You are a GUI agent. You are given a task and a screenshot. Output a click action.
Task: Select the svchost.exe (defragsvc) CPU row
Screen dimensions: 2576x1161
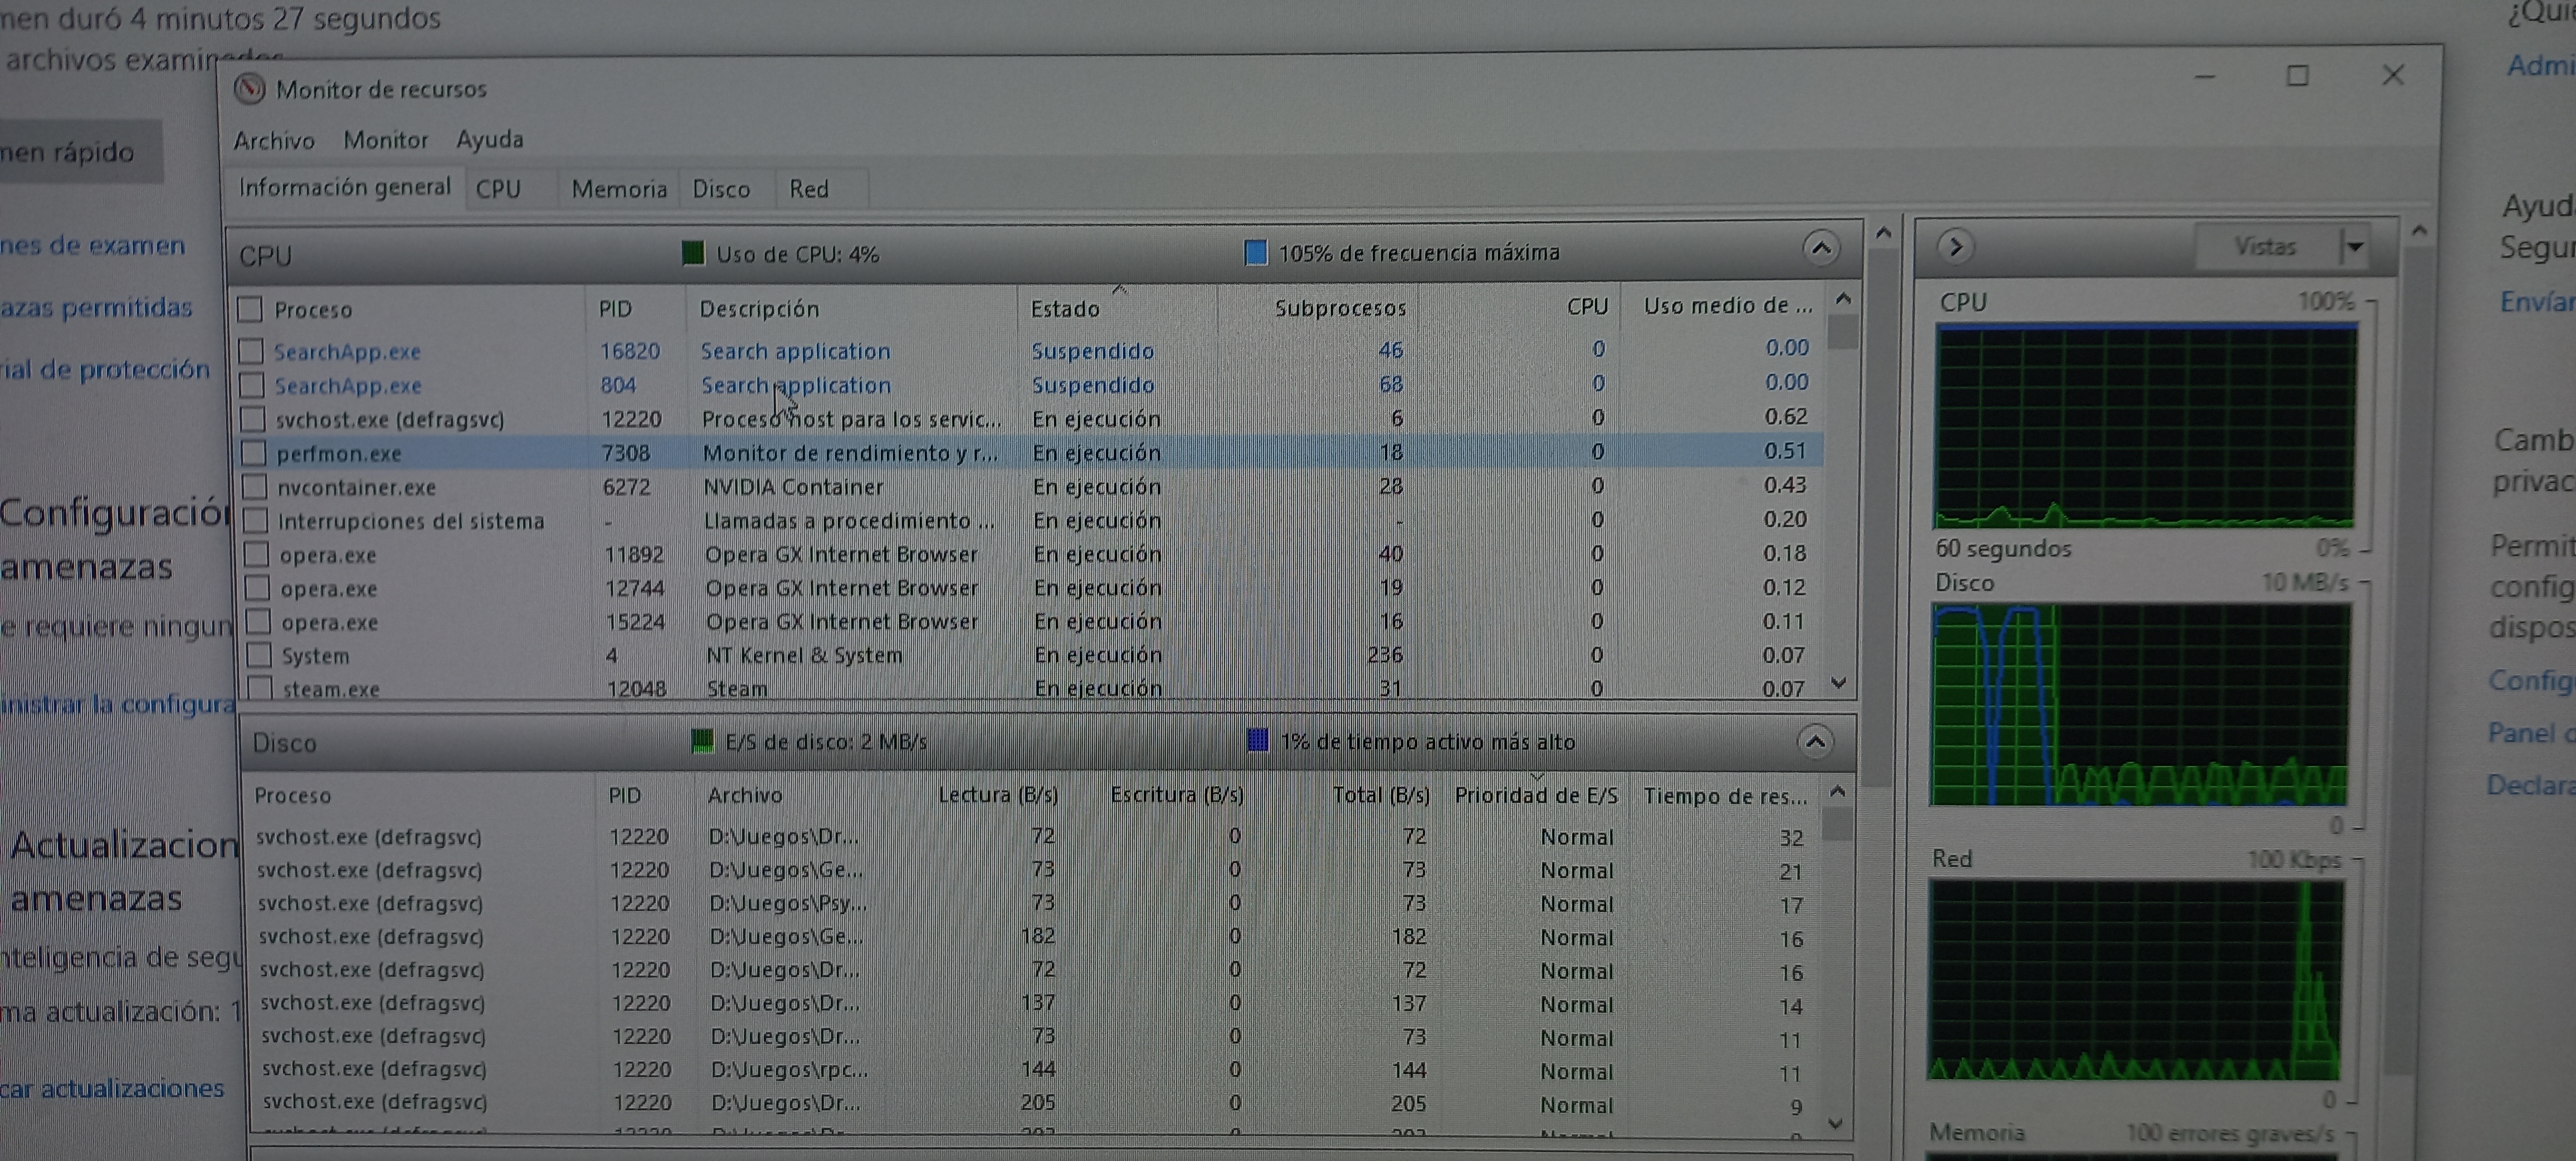tap(390, 419)
